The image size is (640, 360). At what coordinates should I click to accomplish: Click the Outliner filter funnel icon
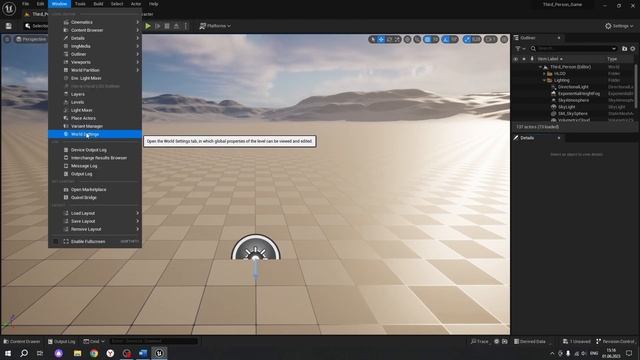pos(518,49)
